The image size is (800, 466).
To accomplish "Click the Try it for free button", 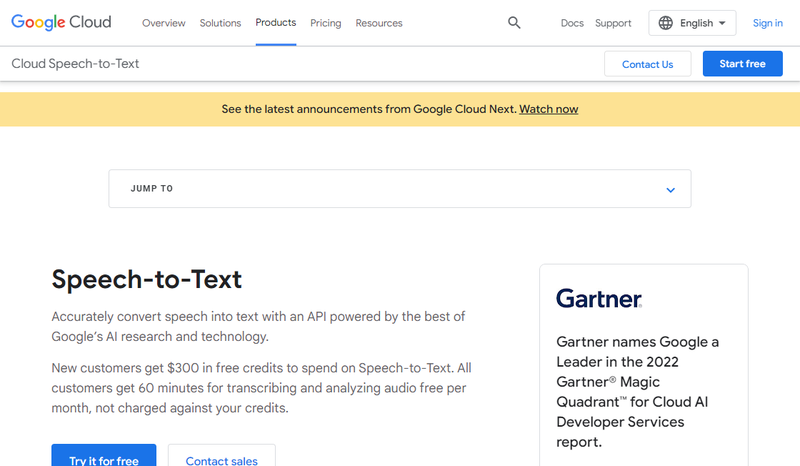I will point(104,458).
